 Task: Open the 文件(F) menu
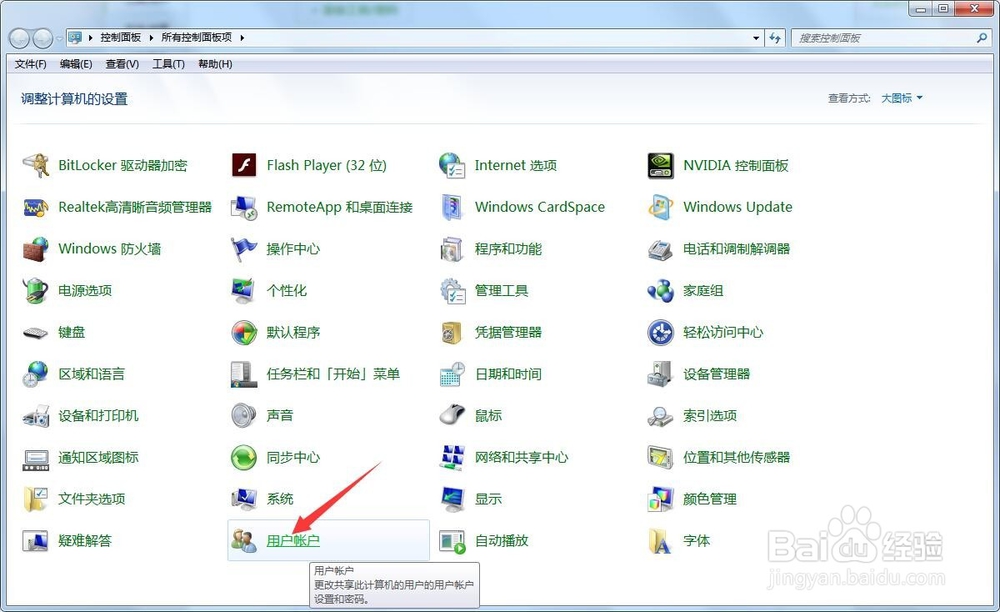pos(31,64)
